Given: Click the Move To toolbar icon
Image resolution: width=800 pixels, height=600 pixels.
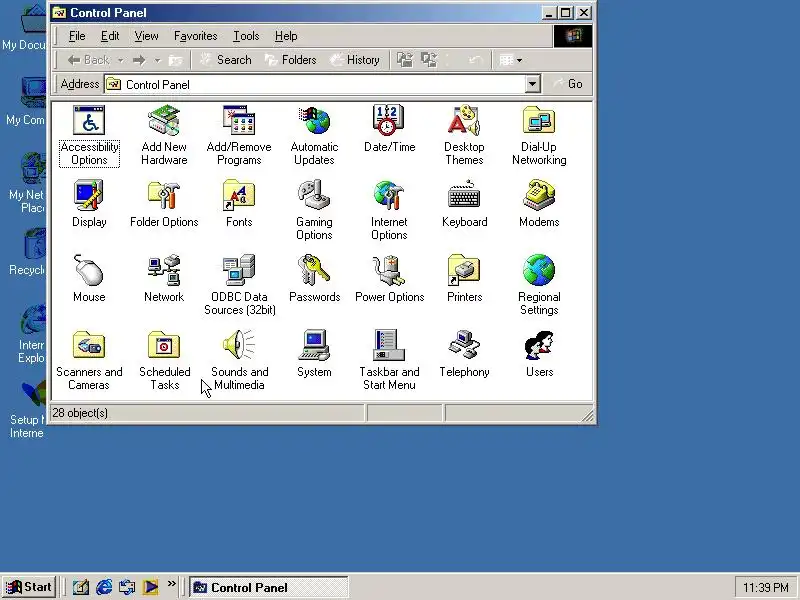Looking at the screenshot, I should click(x=405, y=60).
